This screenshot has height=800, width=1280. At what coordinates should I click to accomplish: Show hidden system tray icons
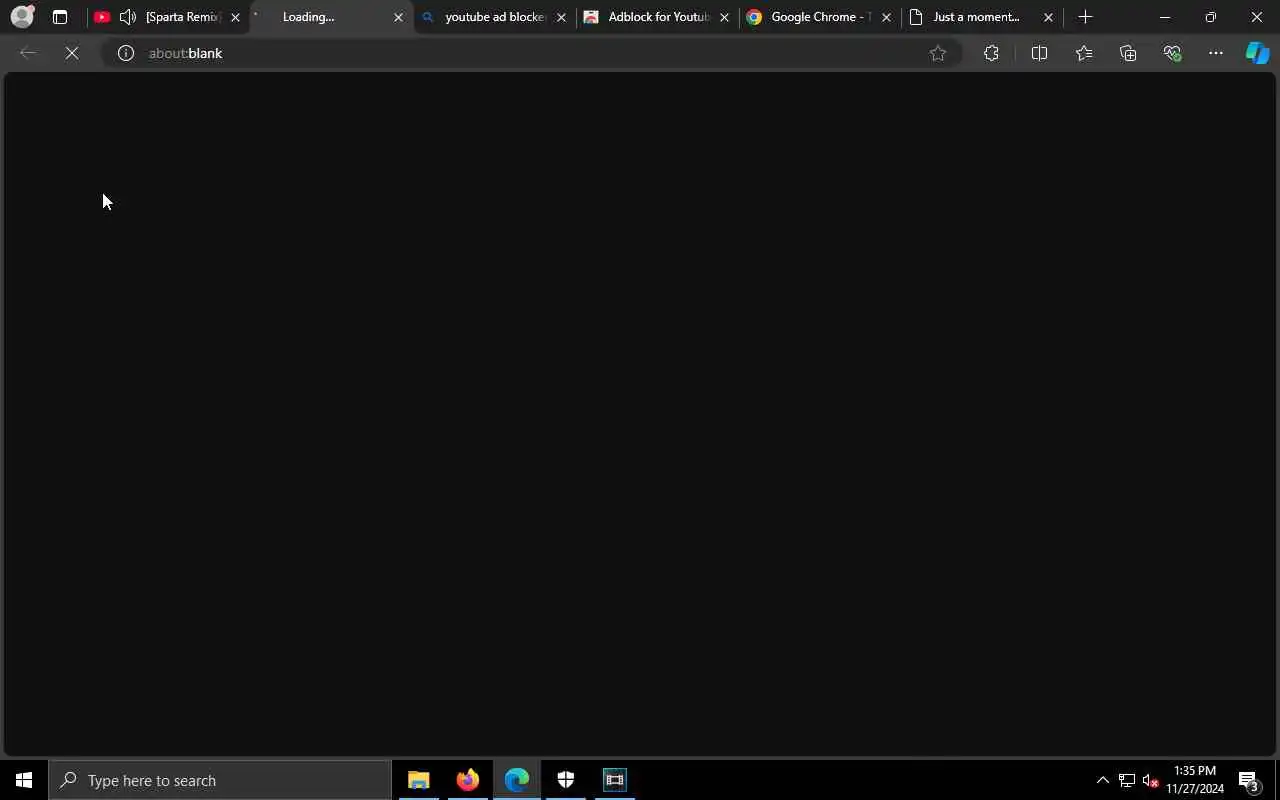1103,780
